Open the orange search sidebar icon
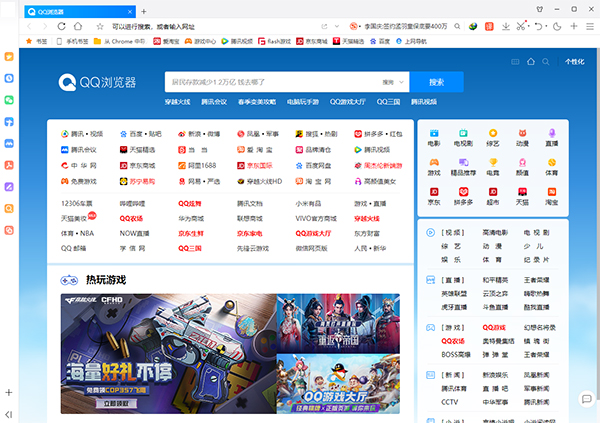This screenshot has width=600, height=423. (x=9, y=209)
